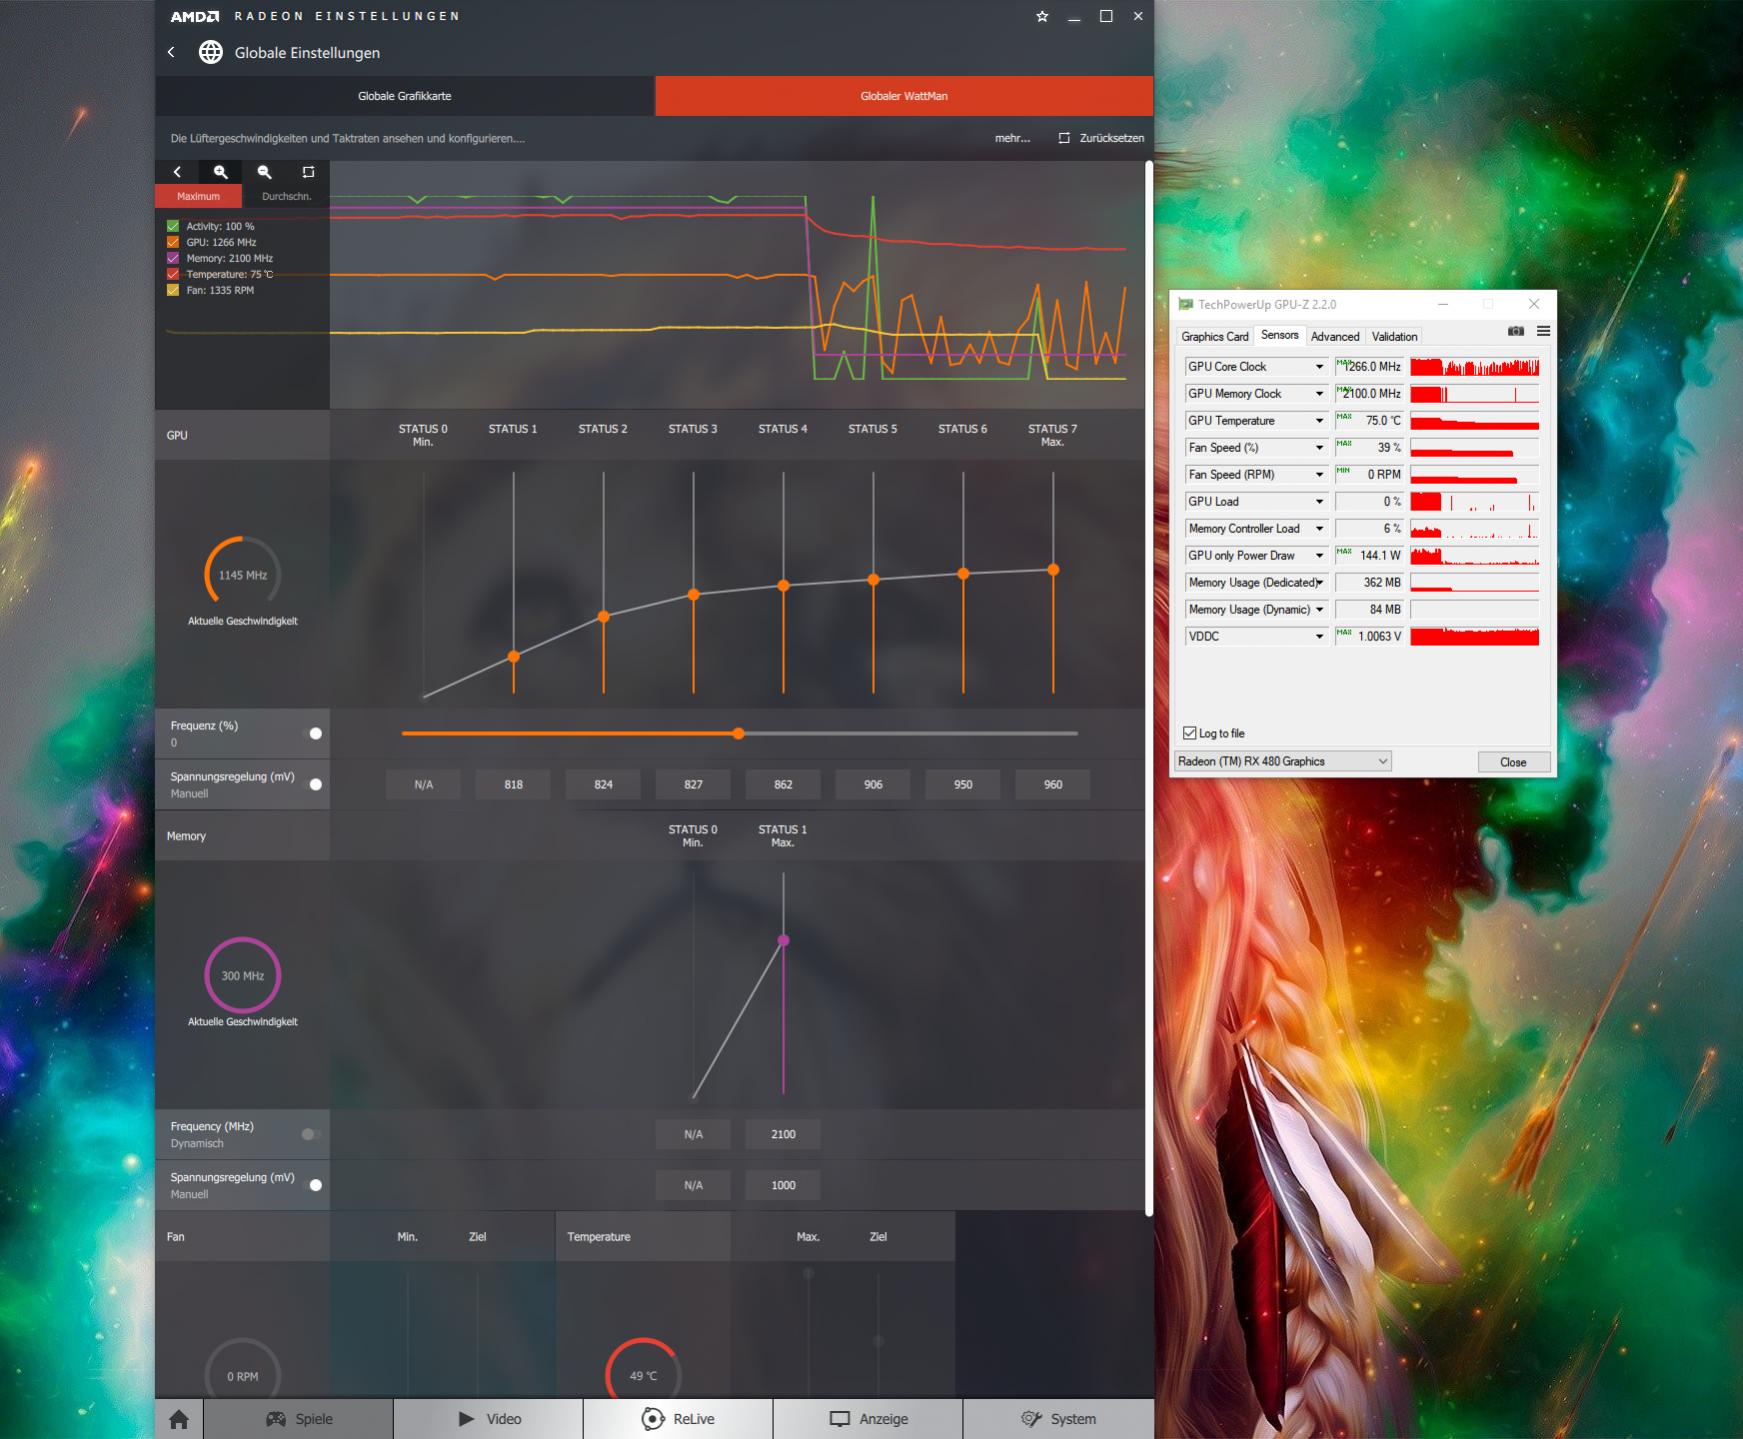Image resolution: width=1743 pixels, height=1439 pixels.
Task: Toggle Memory Spannungsregelung (mV) switch
Action: 312,1185
